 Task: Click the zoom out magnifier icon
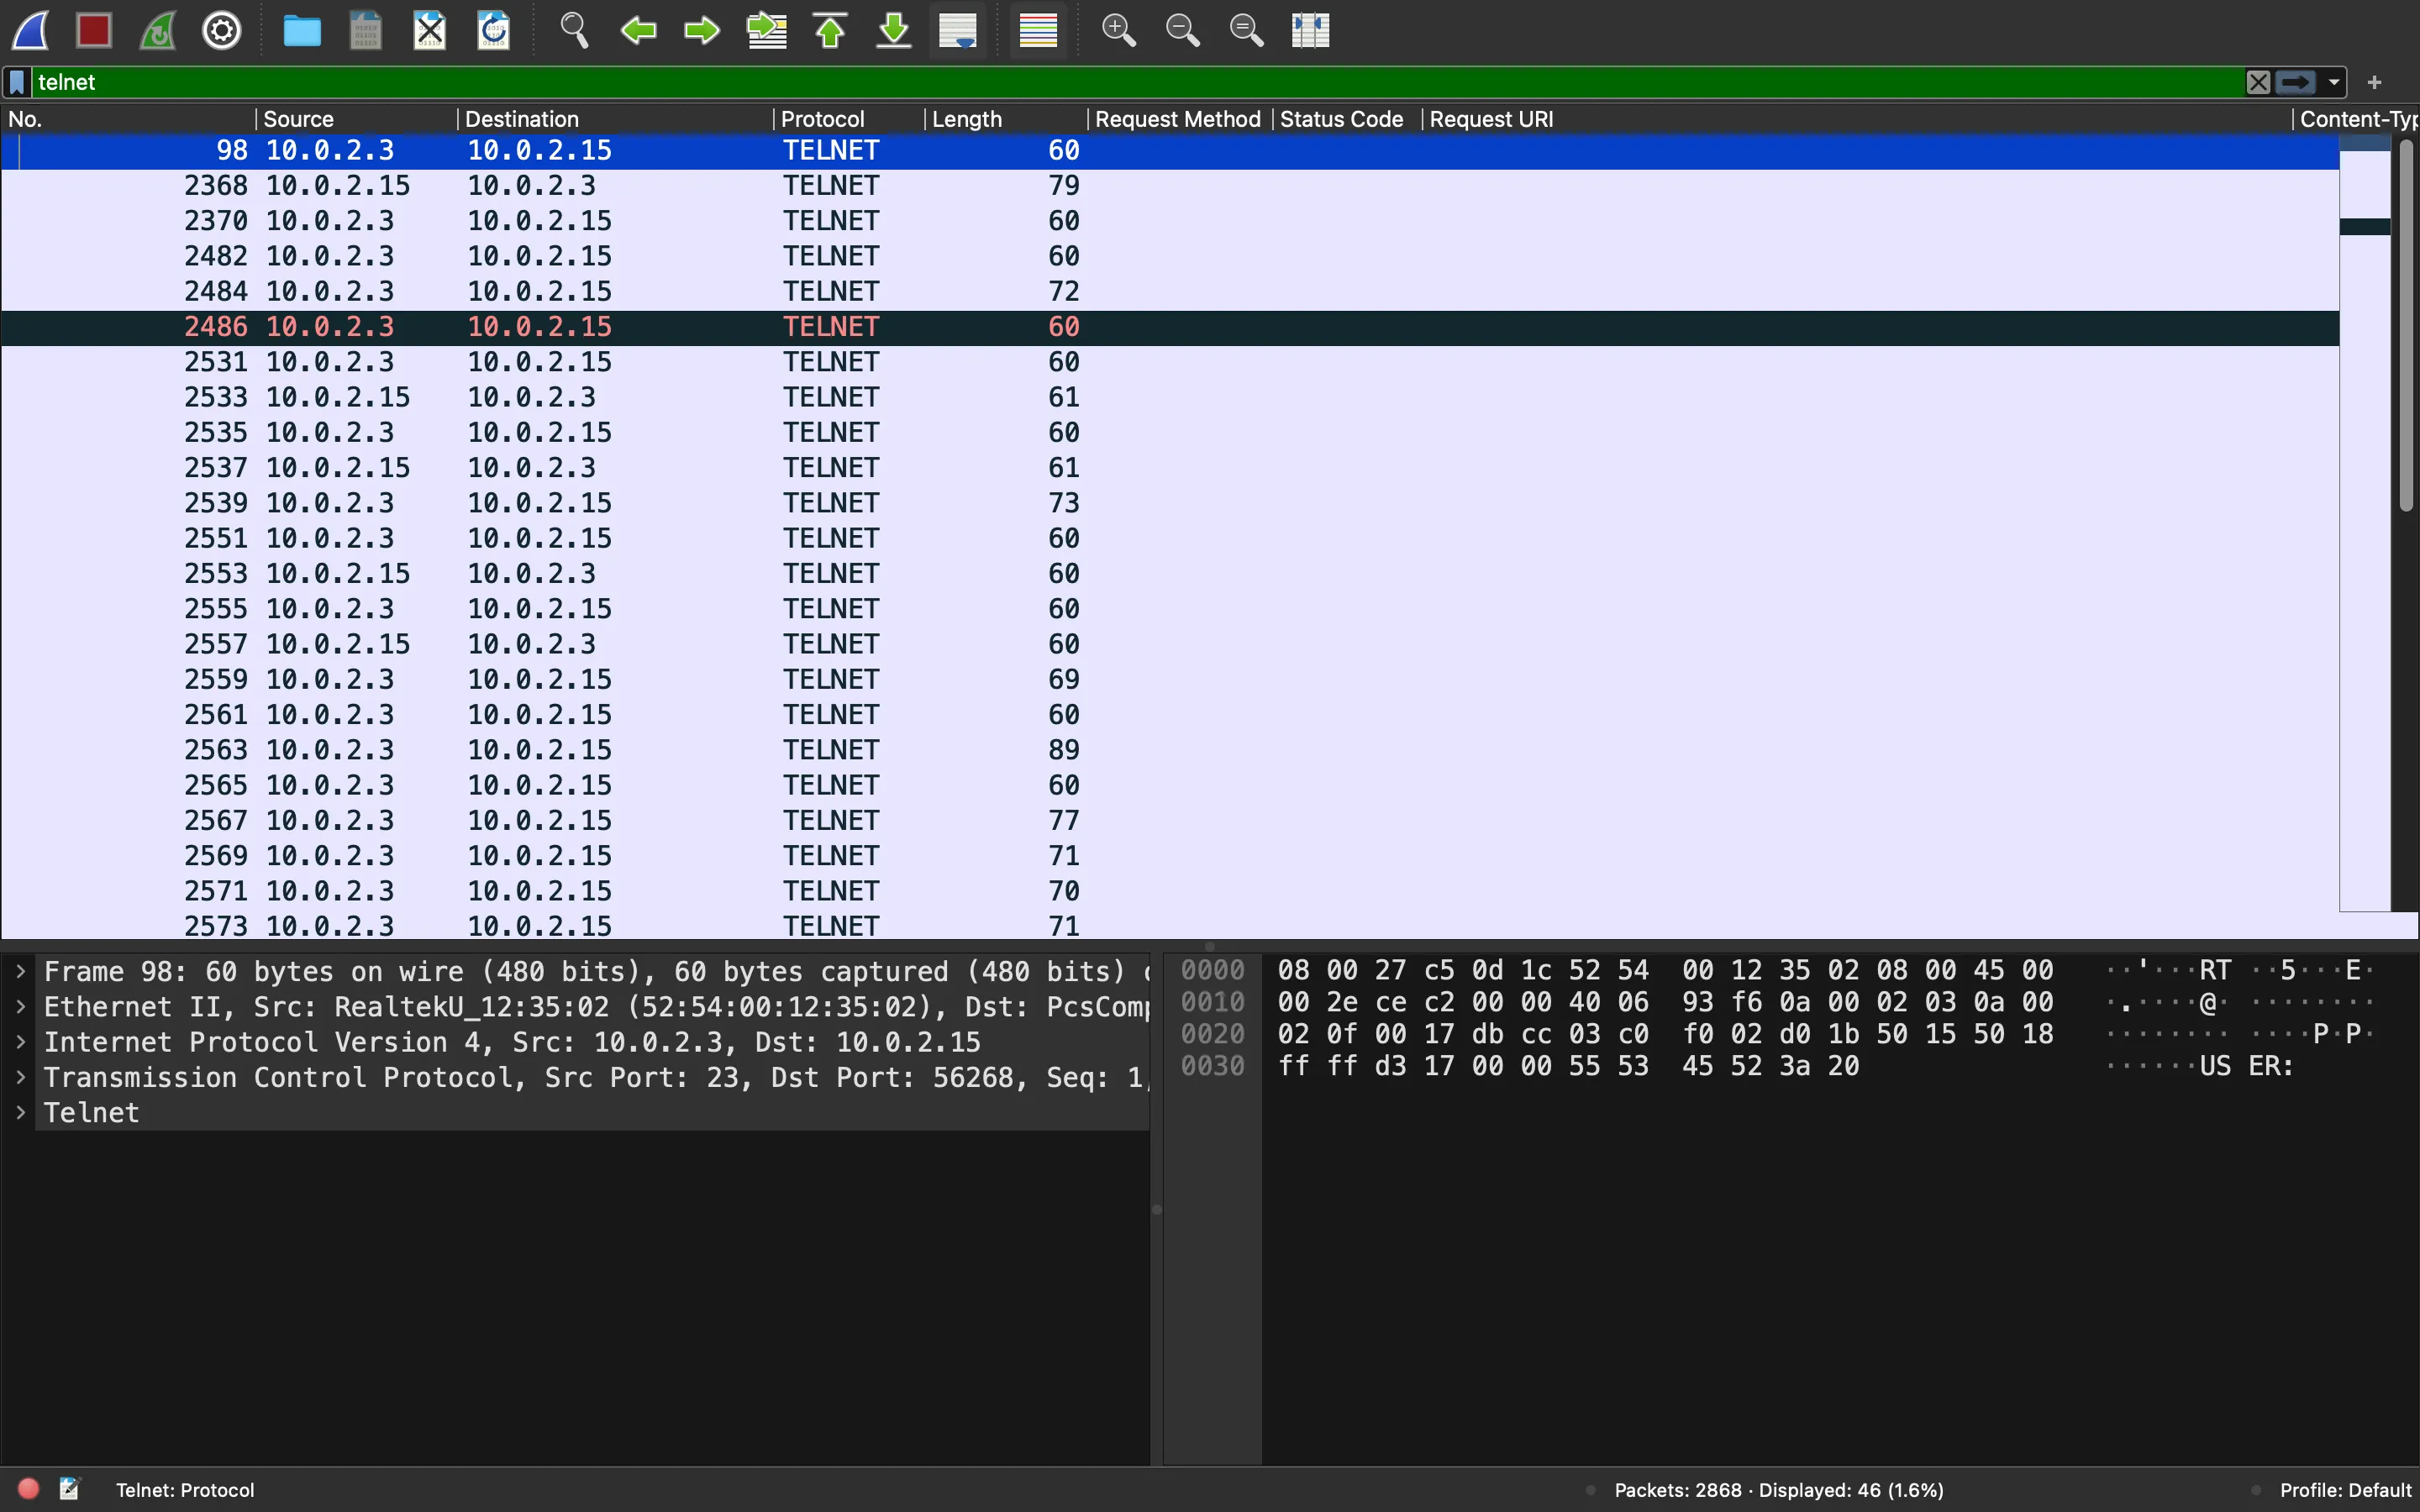tap(1183, 29)
